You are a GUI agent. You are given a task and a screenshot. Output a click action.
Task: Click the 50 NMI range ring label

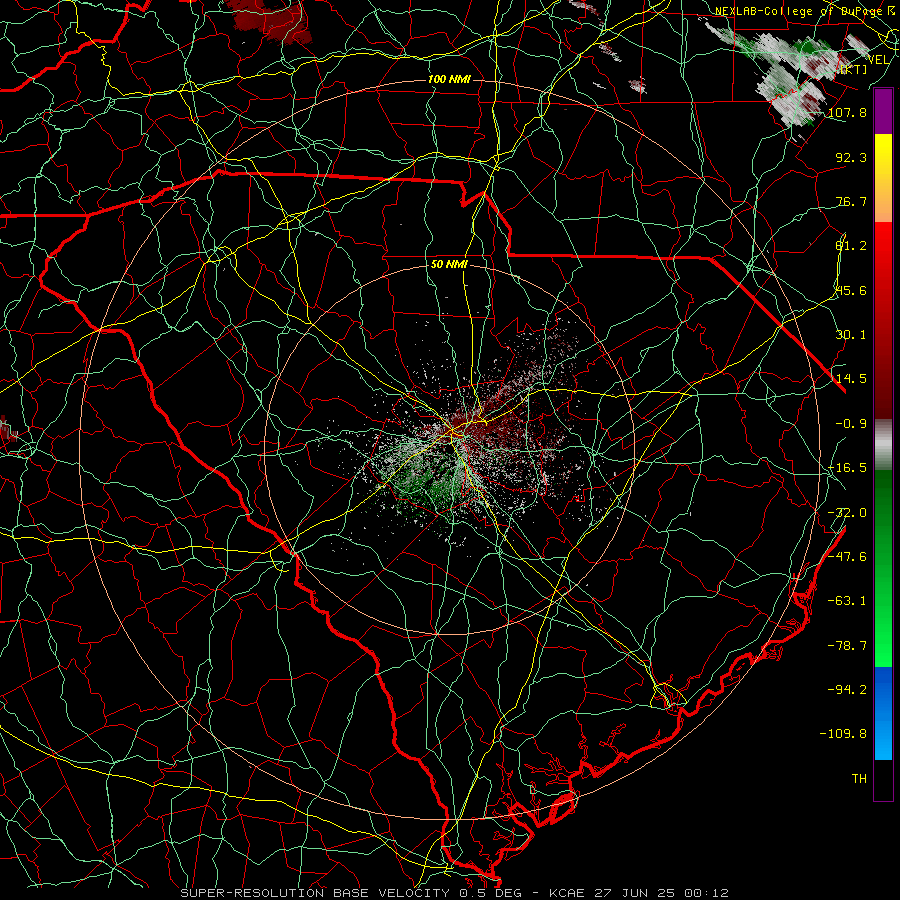pyautogui.click(x=449, y=264)
